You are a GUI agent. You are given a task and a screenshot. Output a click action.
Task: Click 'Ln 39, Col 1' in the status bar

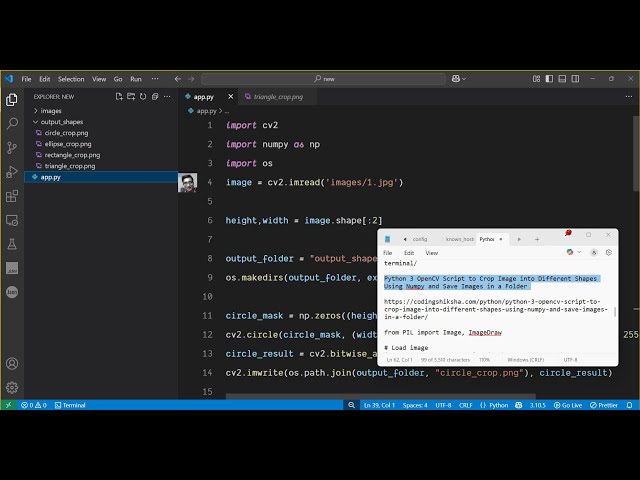point(379,405)
